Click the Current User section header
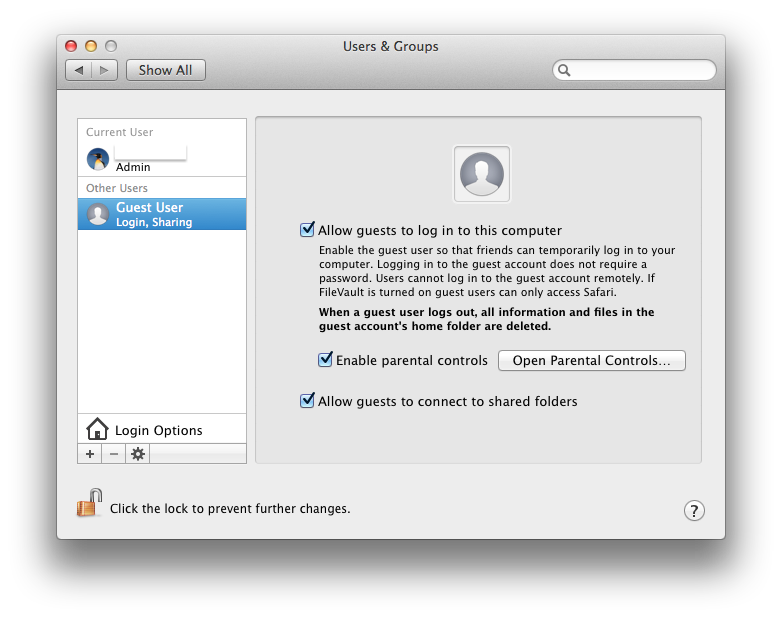Viewport: 782px width, 618px height. click(119, 132)
